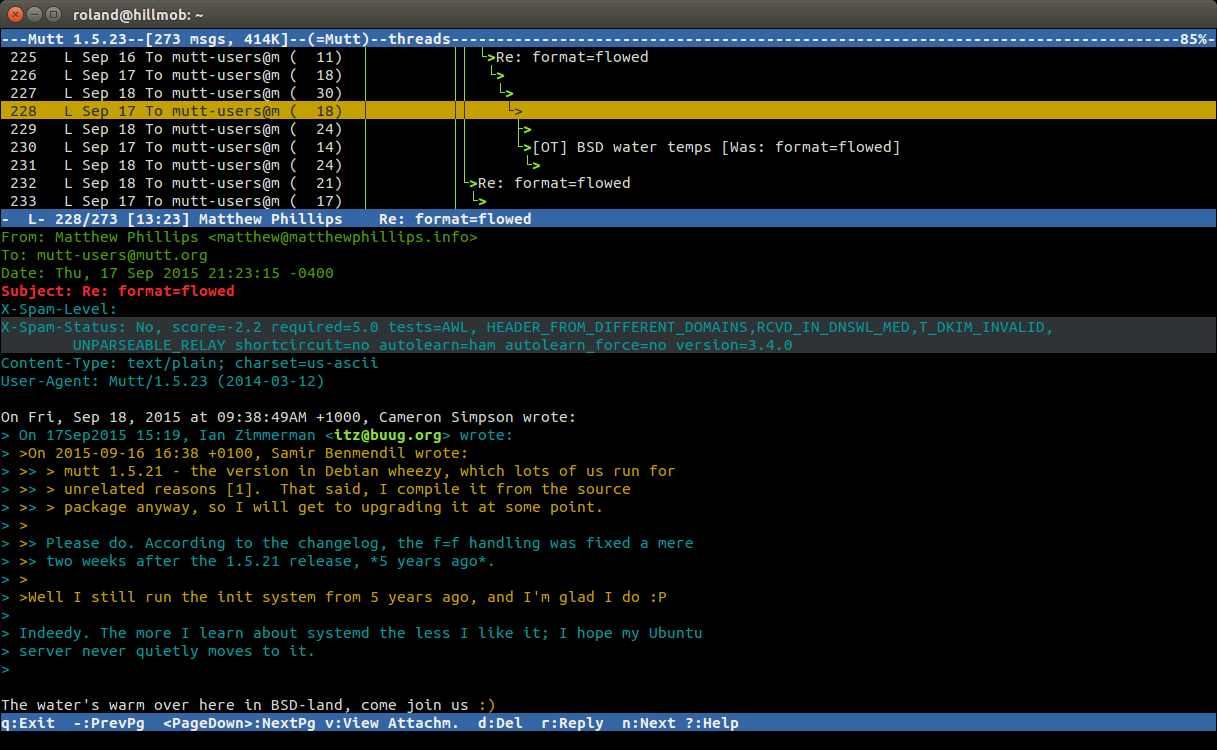The height and width of the screenshot is (750, 1217).
Task: Click the 85% position indicator in the status bar
Action: [1195, 39]
